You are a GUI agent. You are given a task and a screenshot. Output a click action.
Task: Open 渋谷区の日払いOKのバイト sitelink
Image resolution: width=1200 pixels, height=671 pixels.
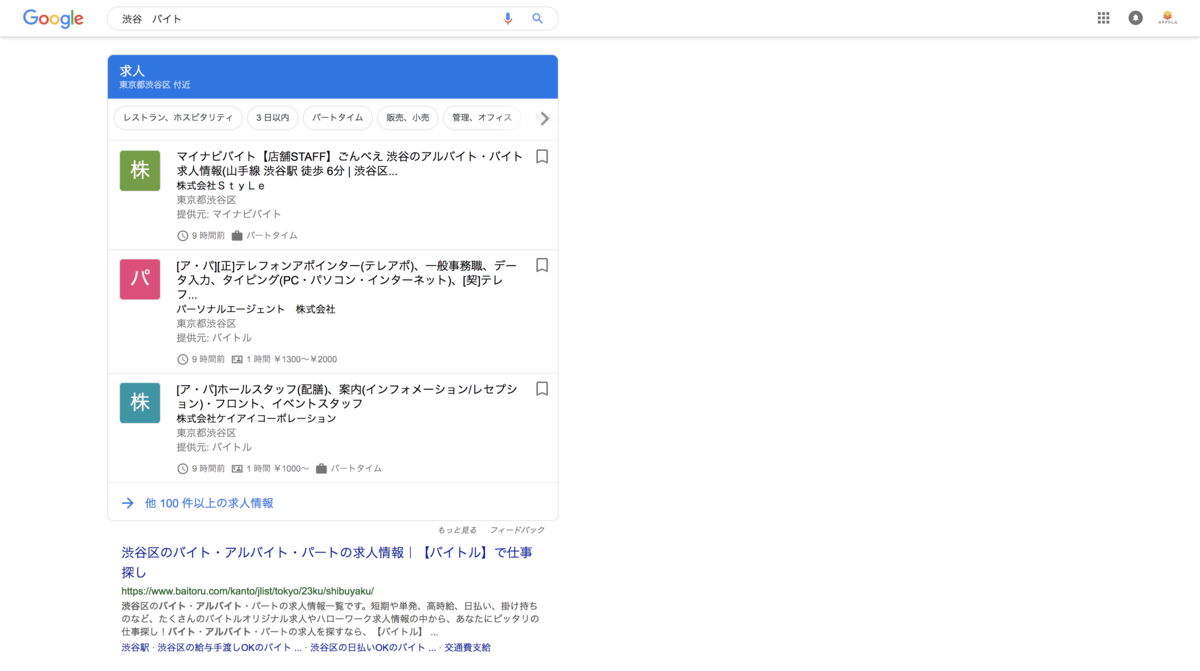(371, 648)
